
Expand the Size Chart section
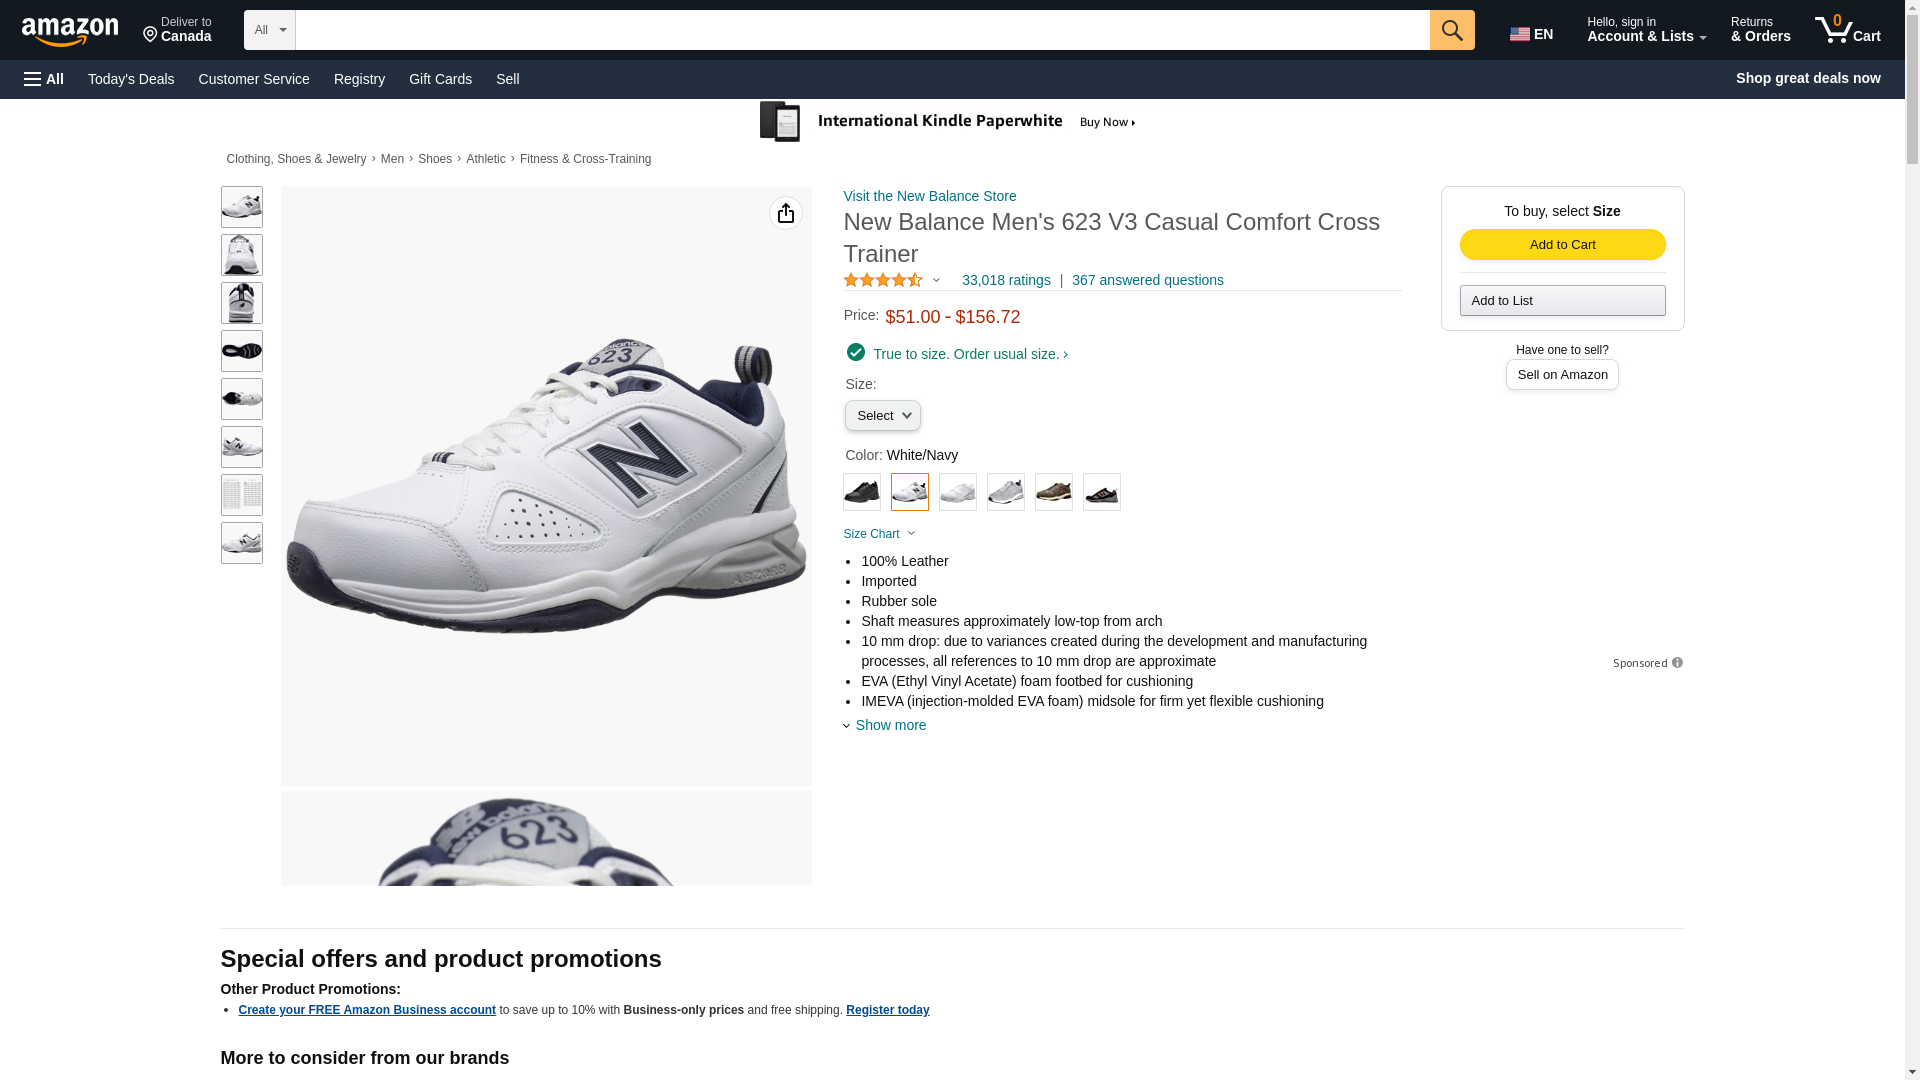pos(879,534)
